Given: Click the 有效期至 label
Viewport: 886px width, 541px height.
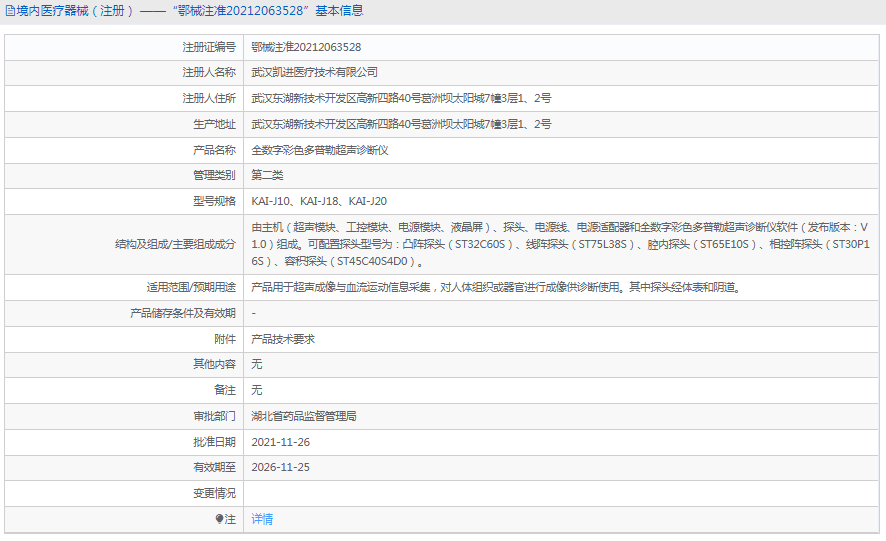Looking at the screenshot, I should (214, 467).
